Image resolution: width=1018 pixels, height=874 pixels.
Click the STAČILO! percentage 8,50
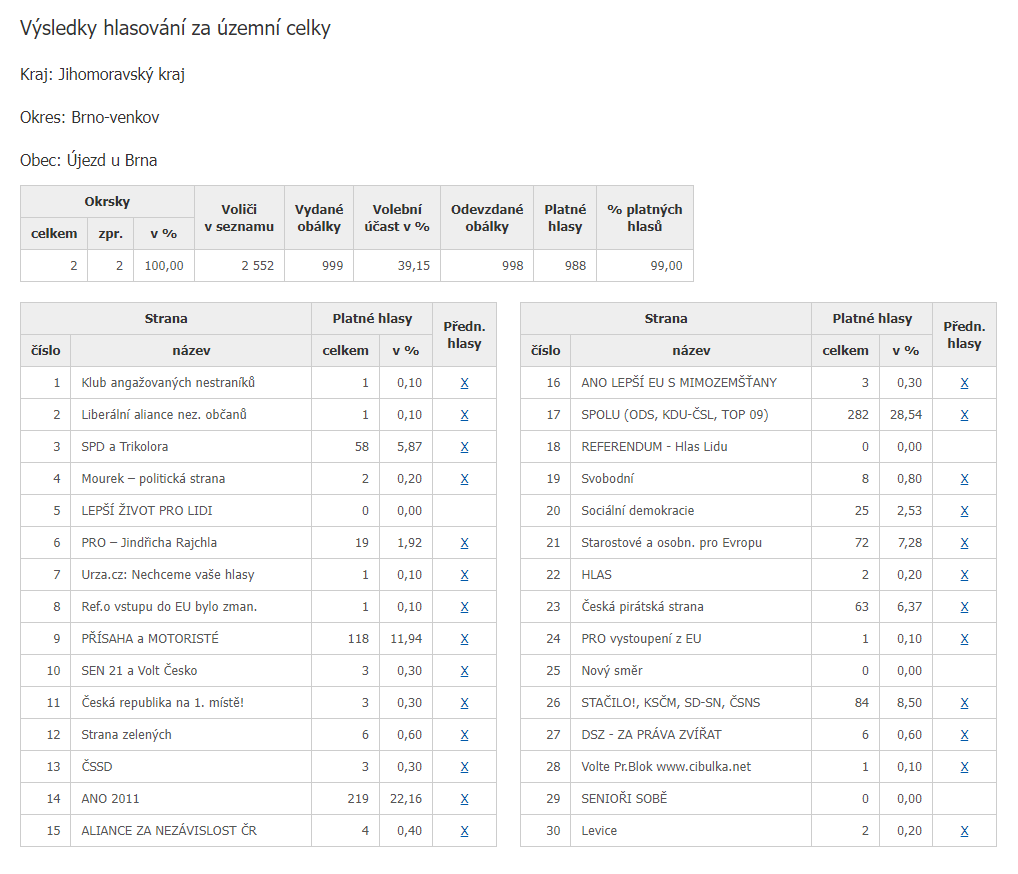tap(909, 703)
